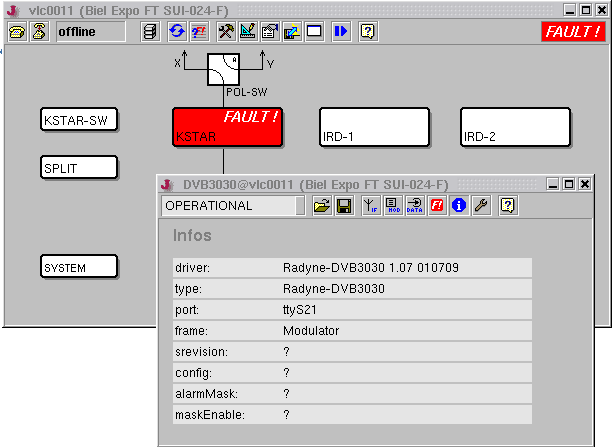Screen dimensions: 612x447
Task: Open the IF antenna settings icon
Action: [x=370, y=206]
